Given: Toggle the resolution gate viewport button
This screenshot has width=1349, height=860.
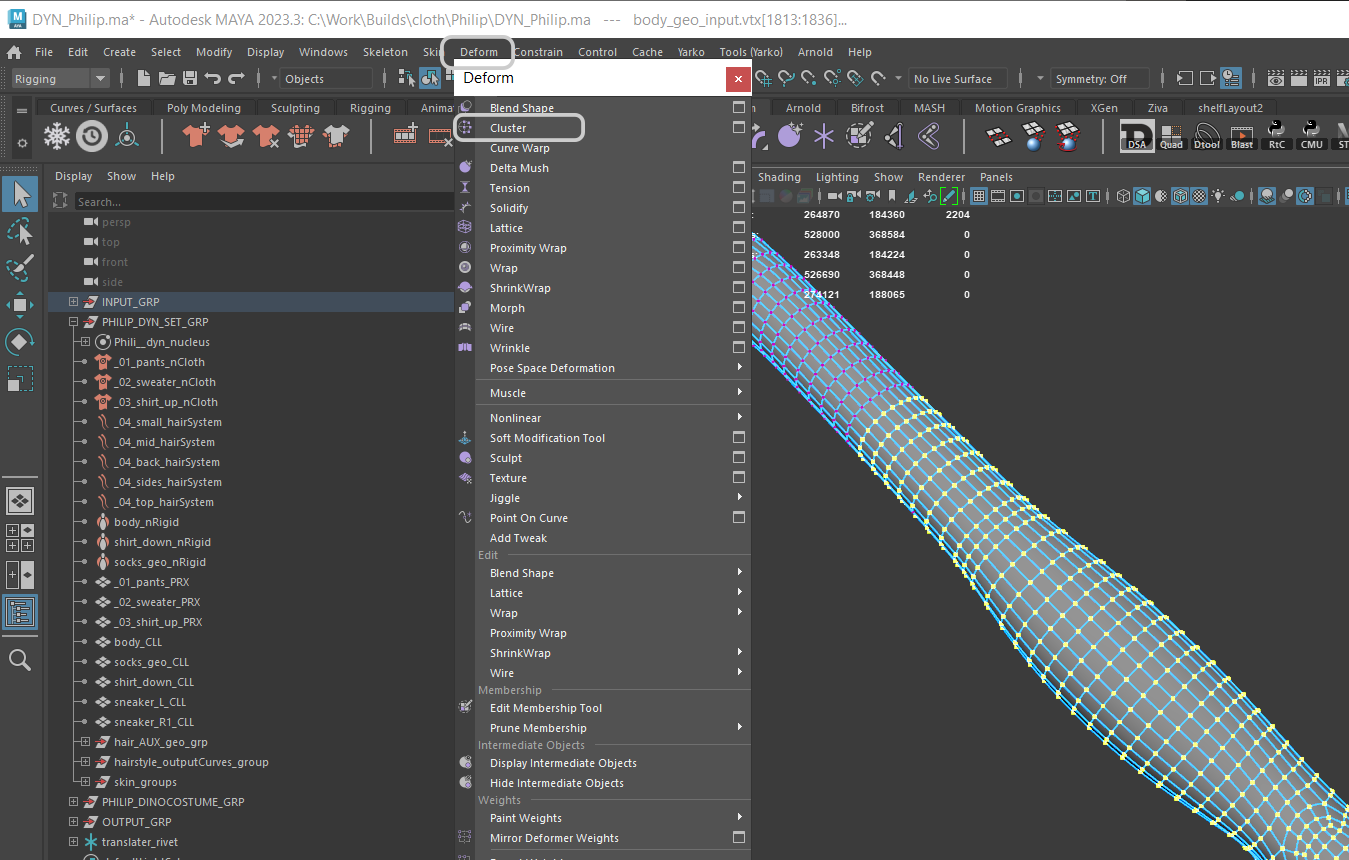Looking at the screenshot, I should pos(1017,196).
